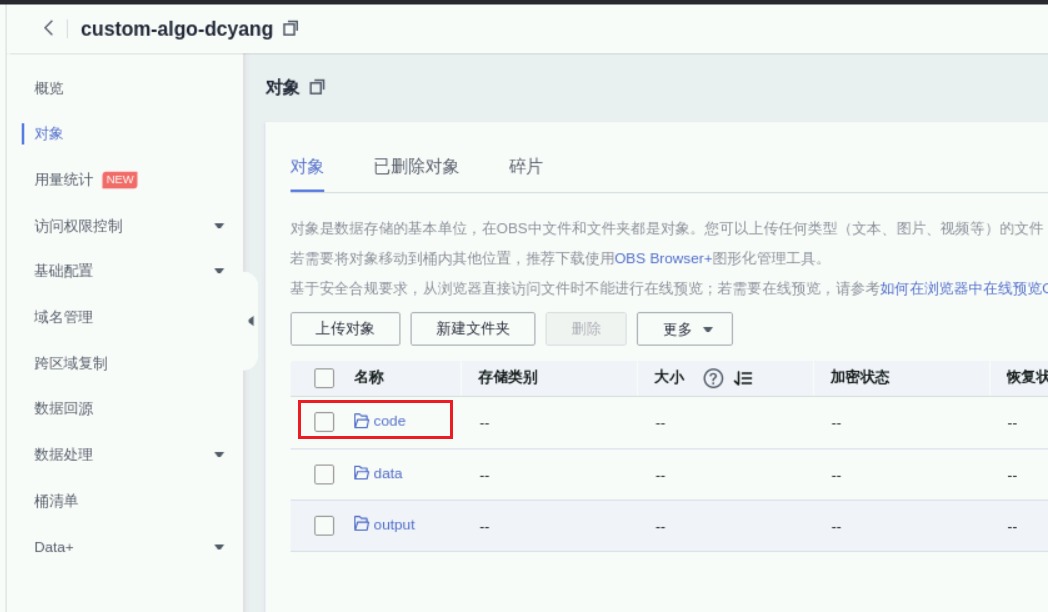Open the OBS Browser+ link

(662, 258)
